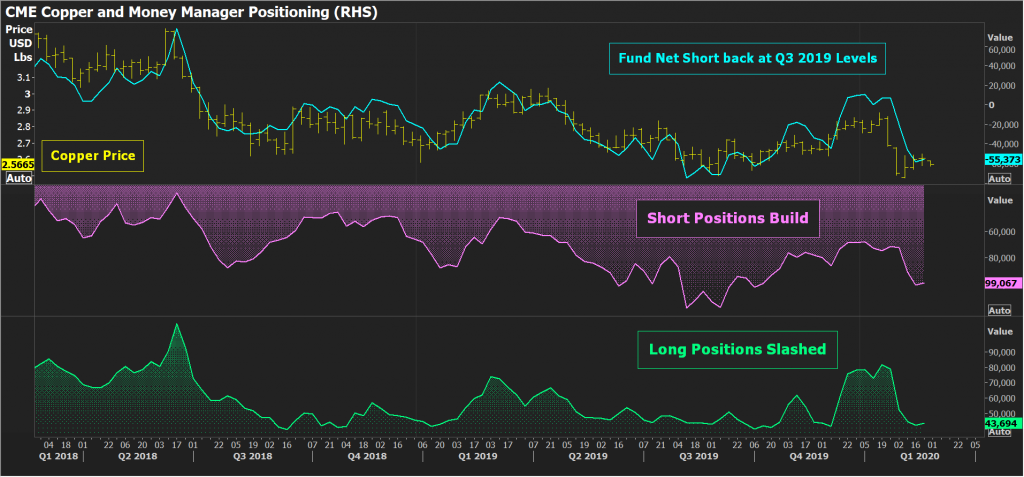
Task: Click the Q3 2018 label on time axis
Action: pos(251,456)
